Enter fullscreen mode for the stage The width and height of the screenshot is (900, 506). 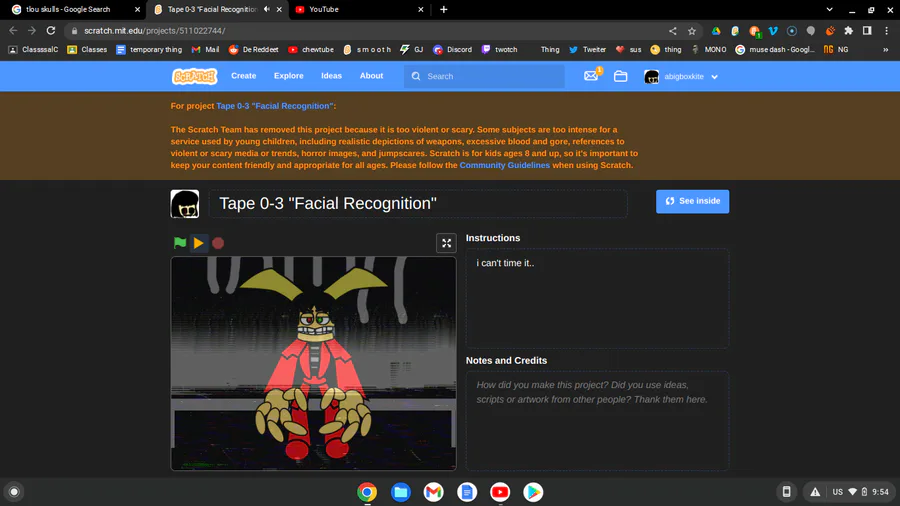pos(446,243)
